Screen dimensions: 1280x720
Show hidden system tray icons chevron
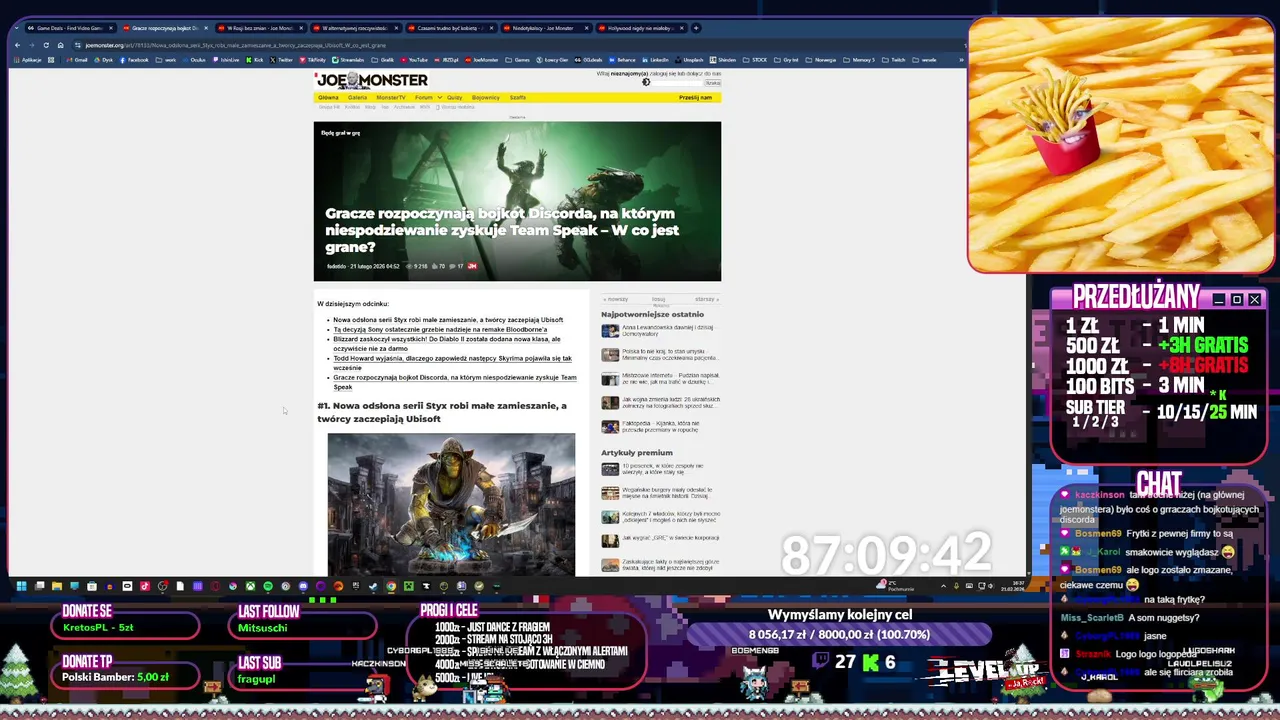tap(943, 586)
